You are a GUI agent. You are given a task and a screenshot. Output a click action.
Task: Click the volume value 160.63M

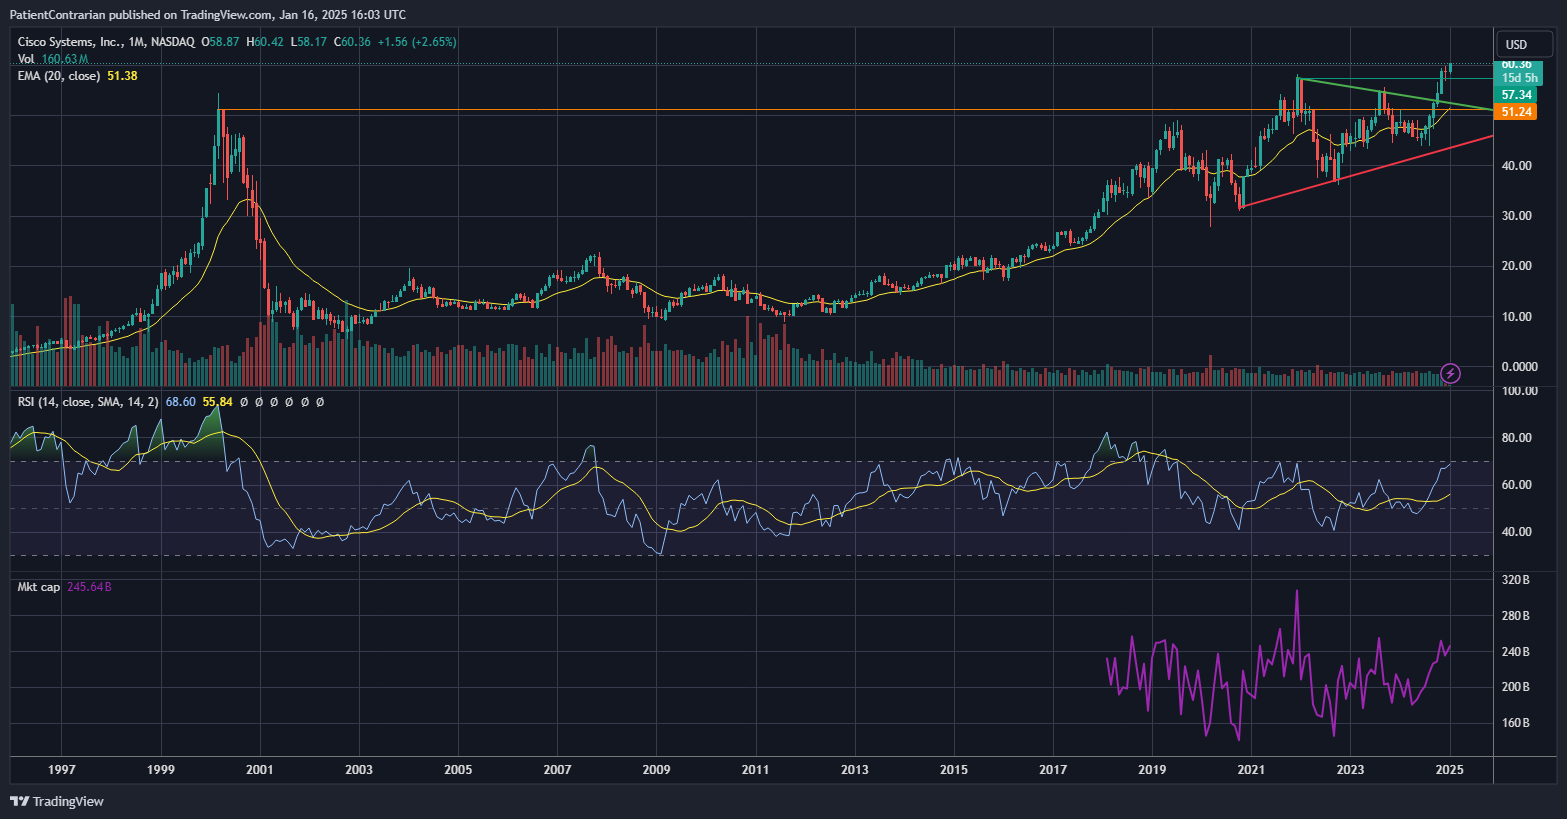click(x=65, y=59)
